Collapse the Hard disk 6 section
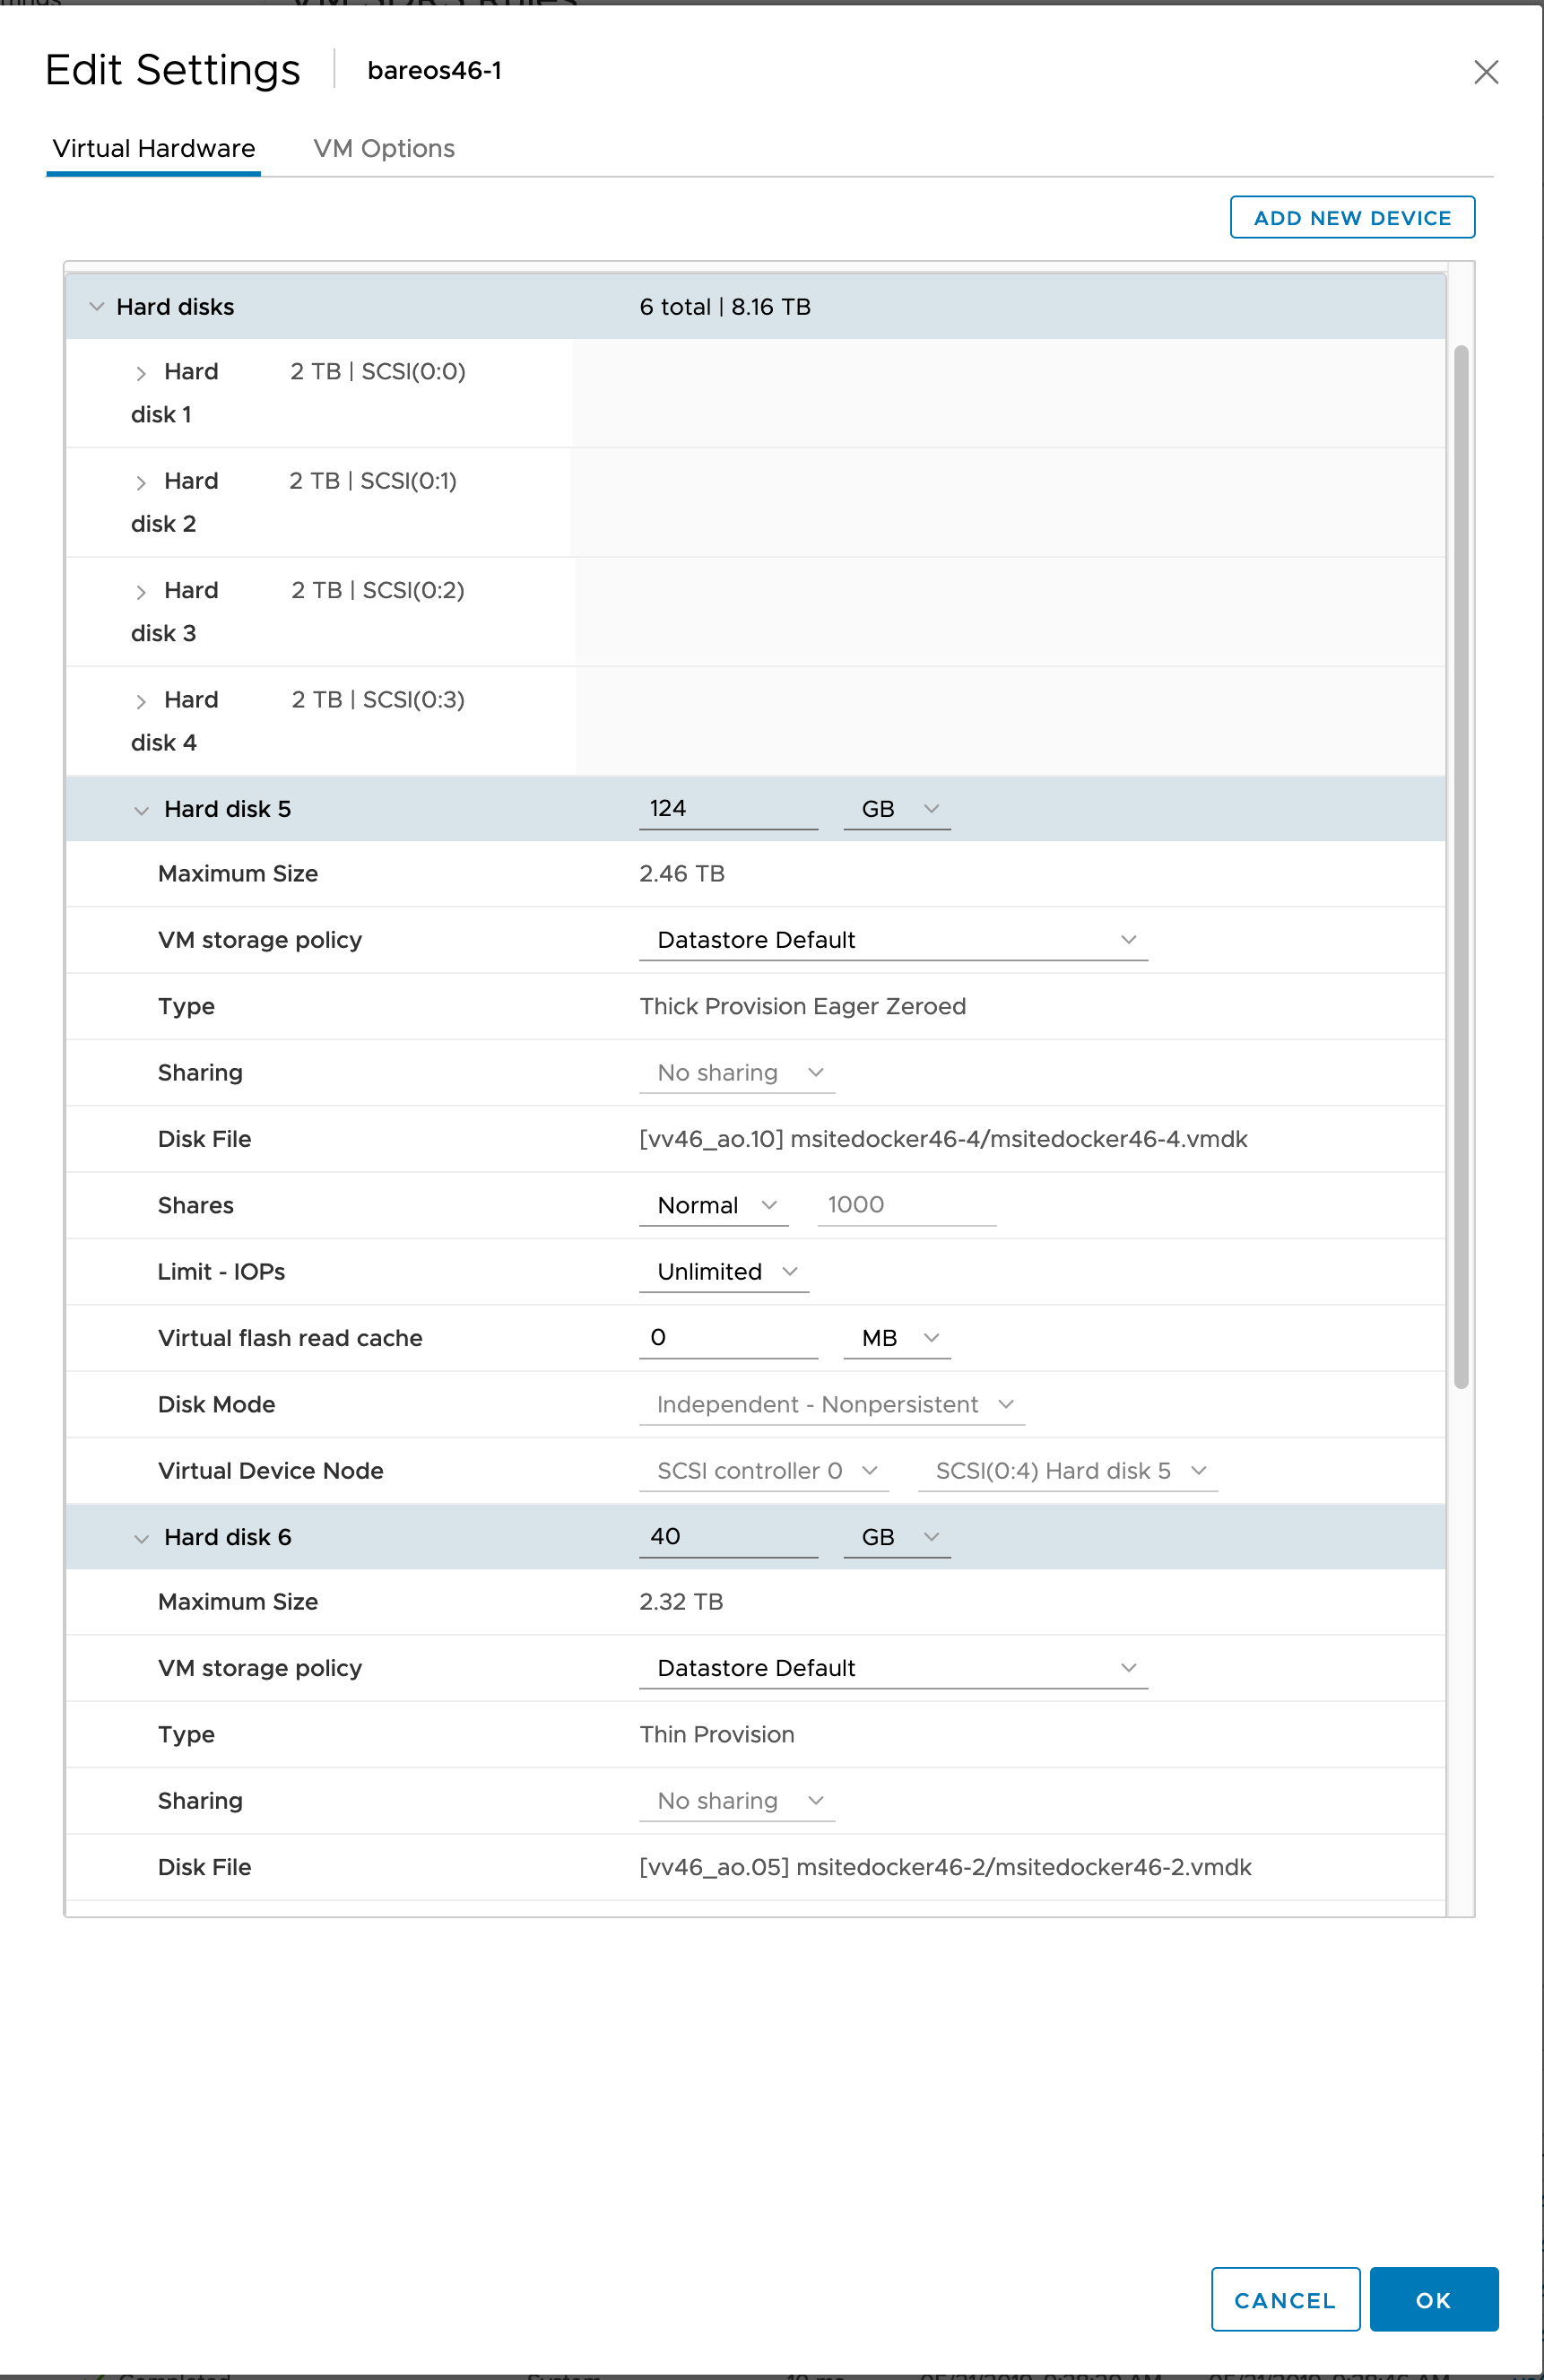 (141, 1538)
